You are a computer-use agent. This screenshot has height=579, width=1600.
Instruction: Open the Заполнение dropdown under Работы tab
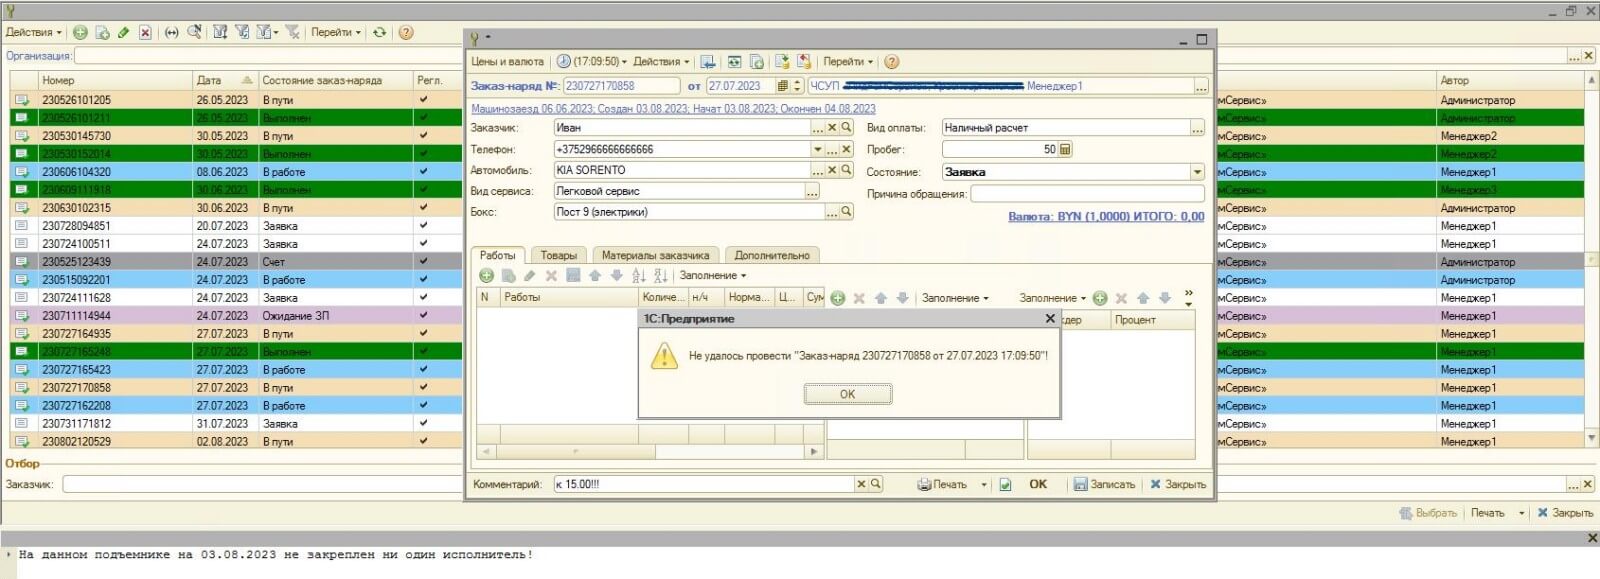tap(713, 275)
